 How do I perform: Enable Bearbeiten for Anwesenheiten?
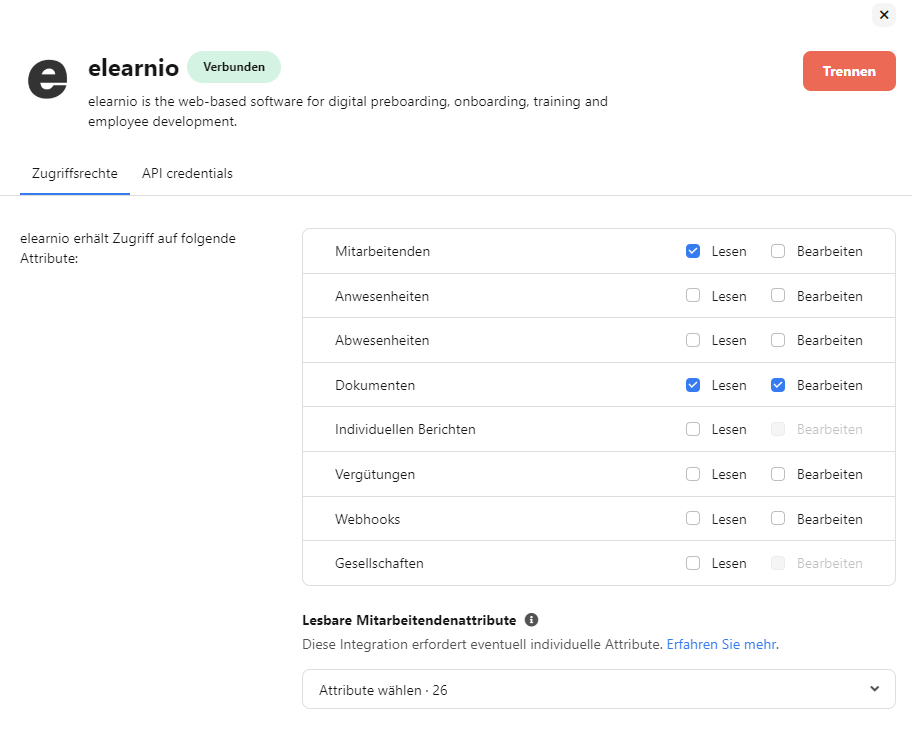tap(778, 295)
